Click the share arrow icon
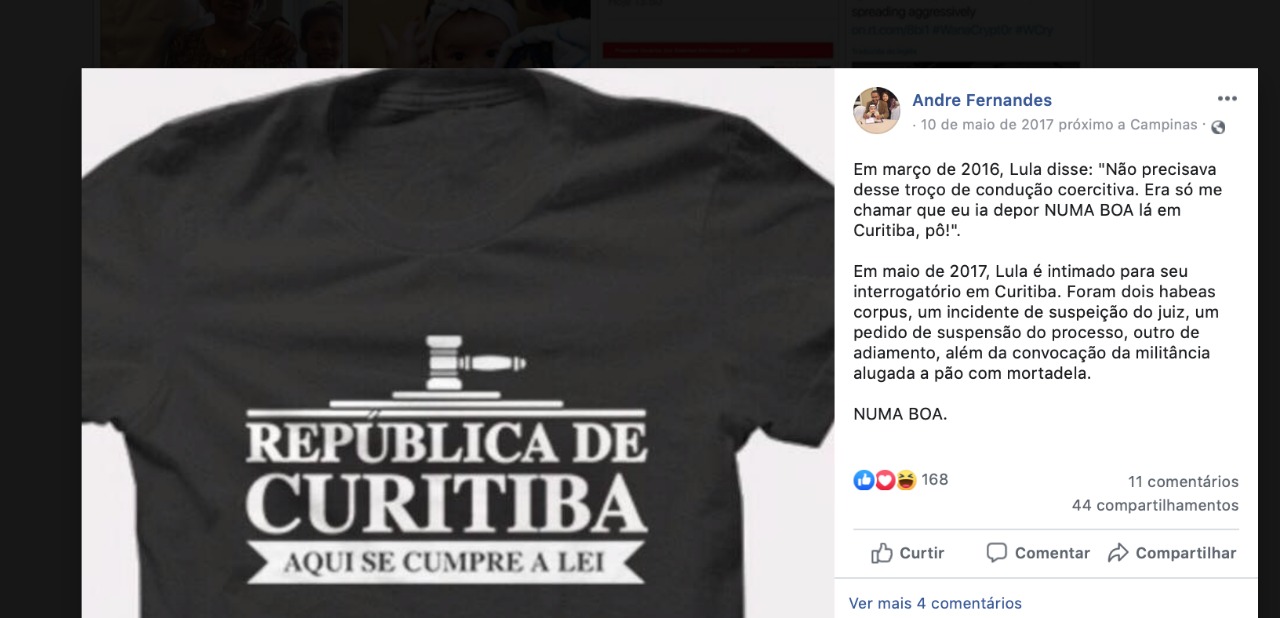The image size is (1280, 618). pyautogui.click(x=1118, y=553)
